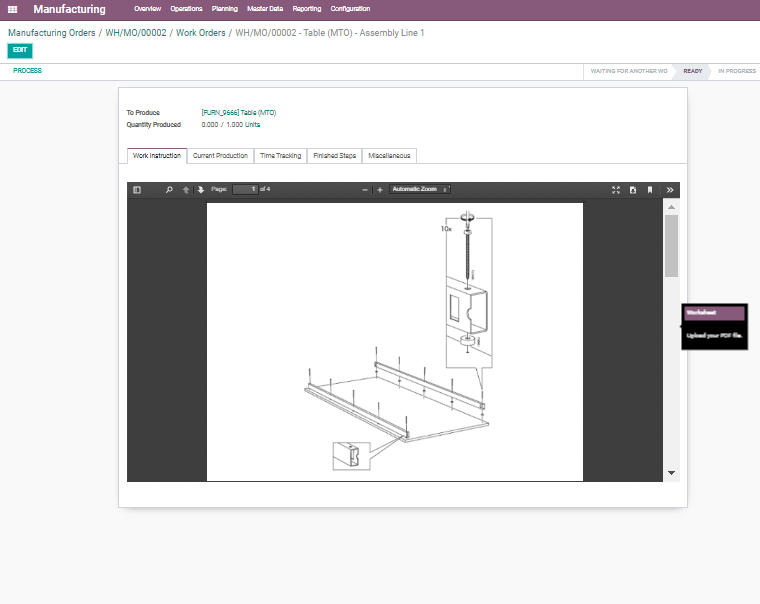Click the PDF find magnifier icon
This screenshot has width=760, height=604.
pos(169,189)
